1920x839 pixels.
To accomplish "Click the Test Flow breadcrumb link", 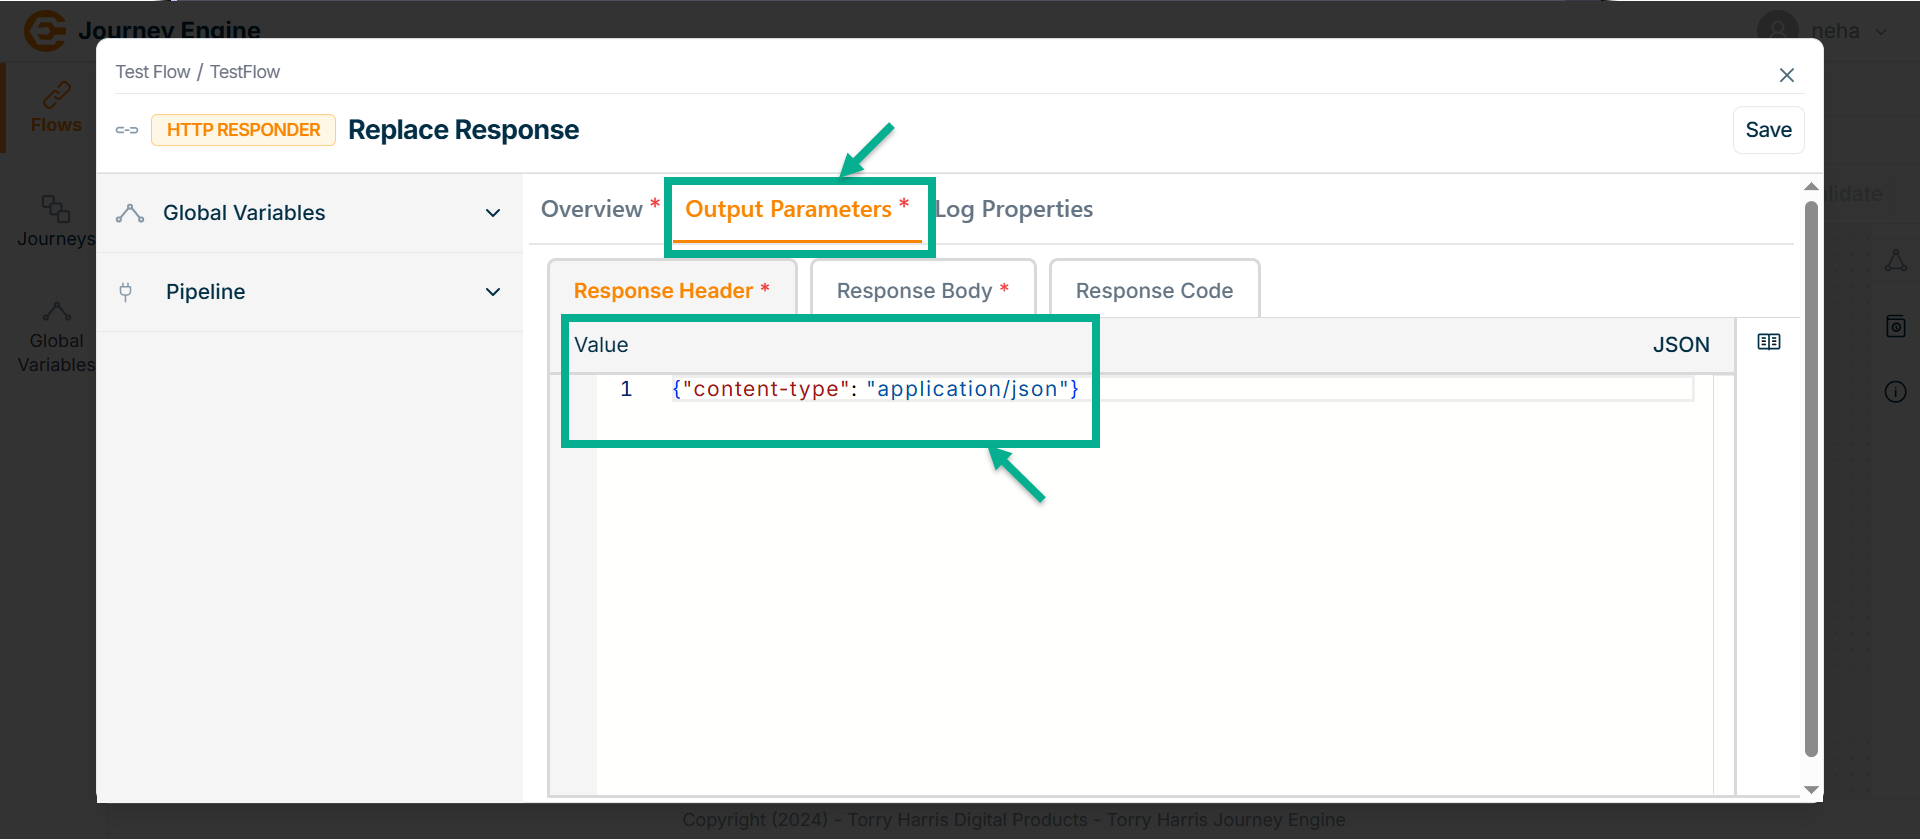I will [152, 72].
